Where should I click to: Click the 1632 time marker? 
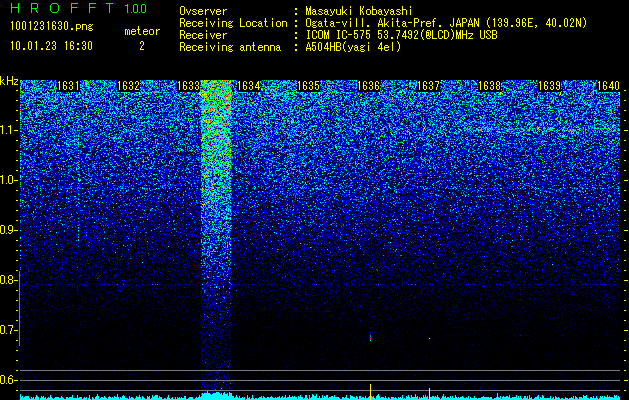tap(128, 86)
